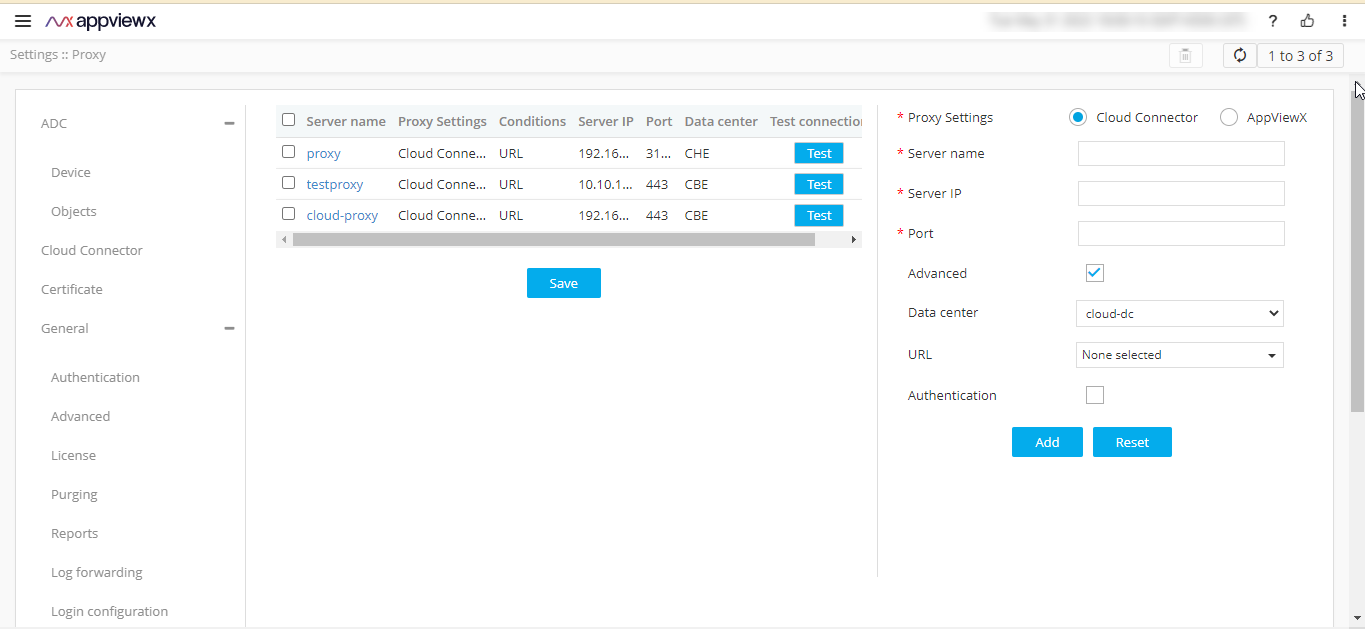Image resolution: width=1365 pixels, height=629 pixels.
Task: Go to Objects settings
Action: point(74,212)
